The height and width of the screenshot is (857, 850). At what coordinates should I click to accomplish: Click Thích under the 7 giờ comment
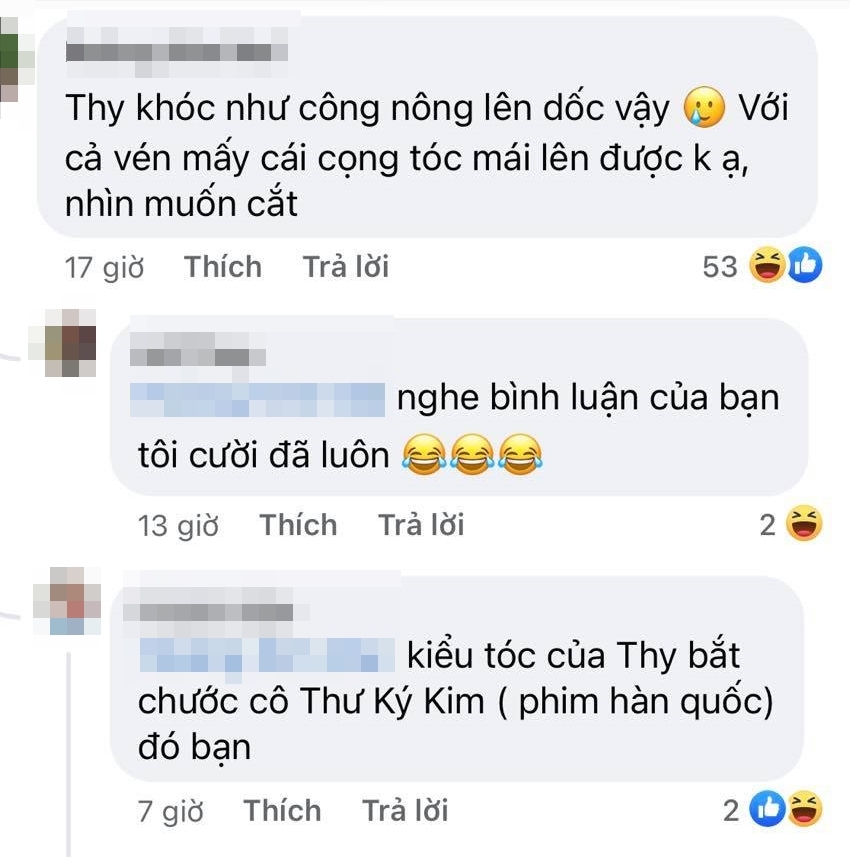click(x=282, y=810)
